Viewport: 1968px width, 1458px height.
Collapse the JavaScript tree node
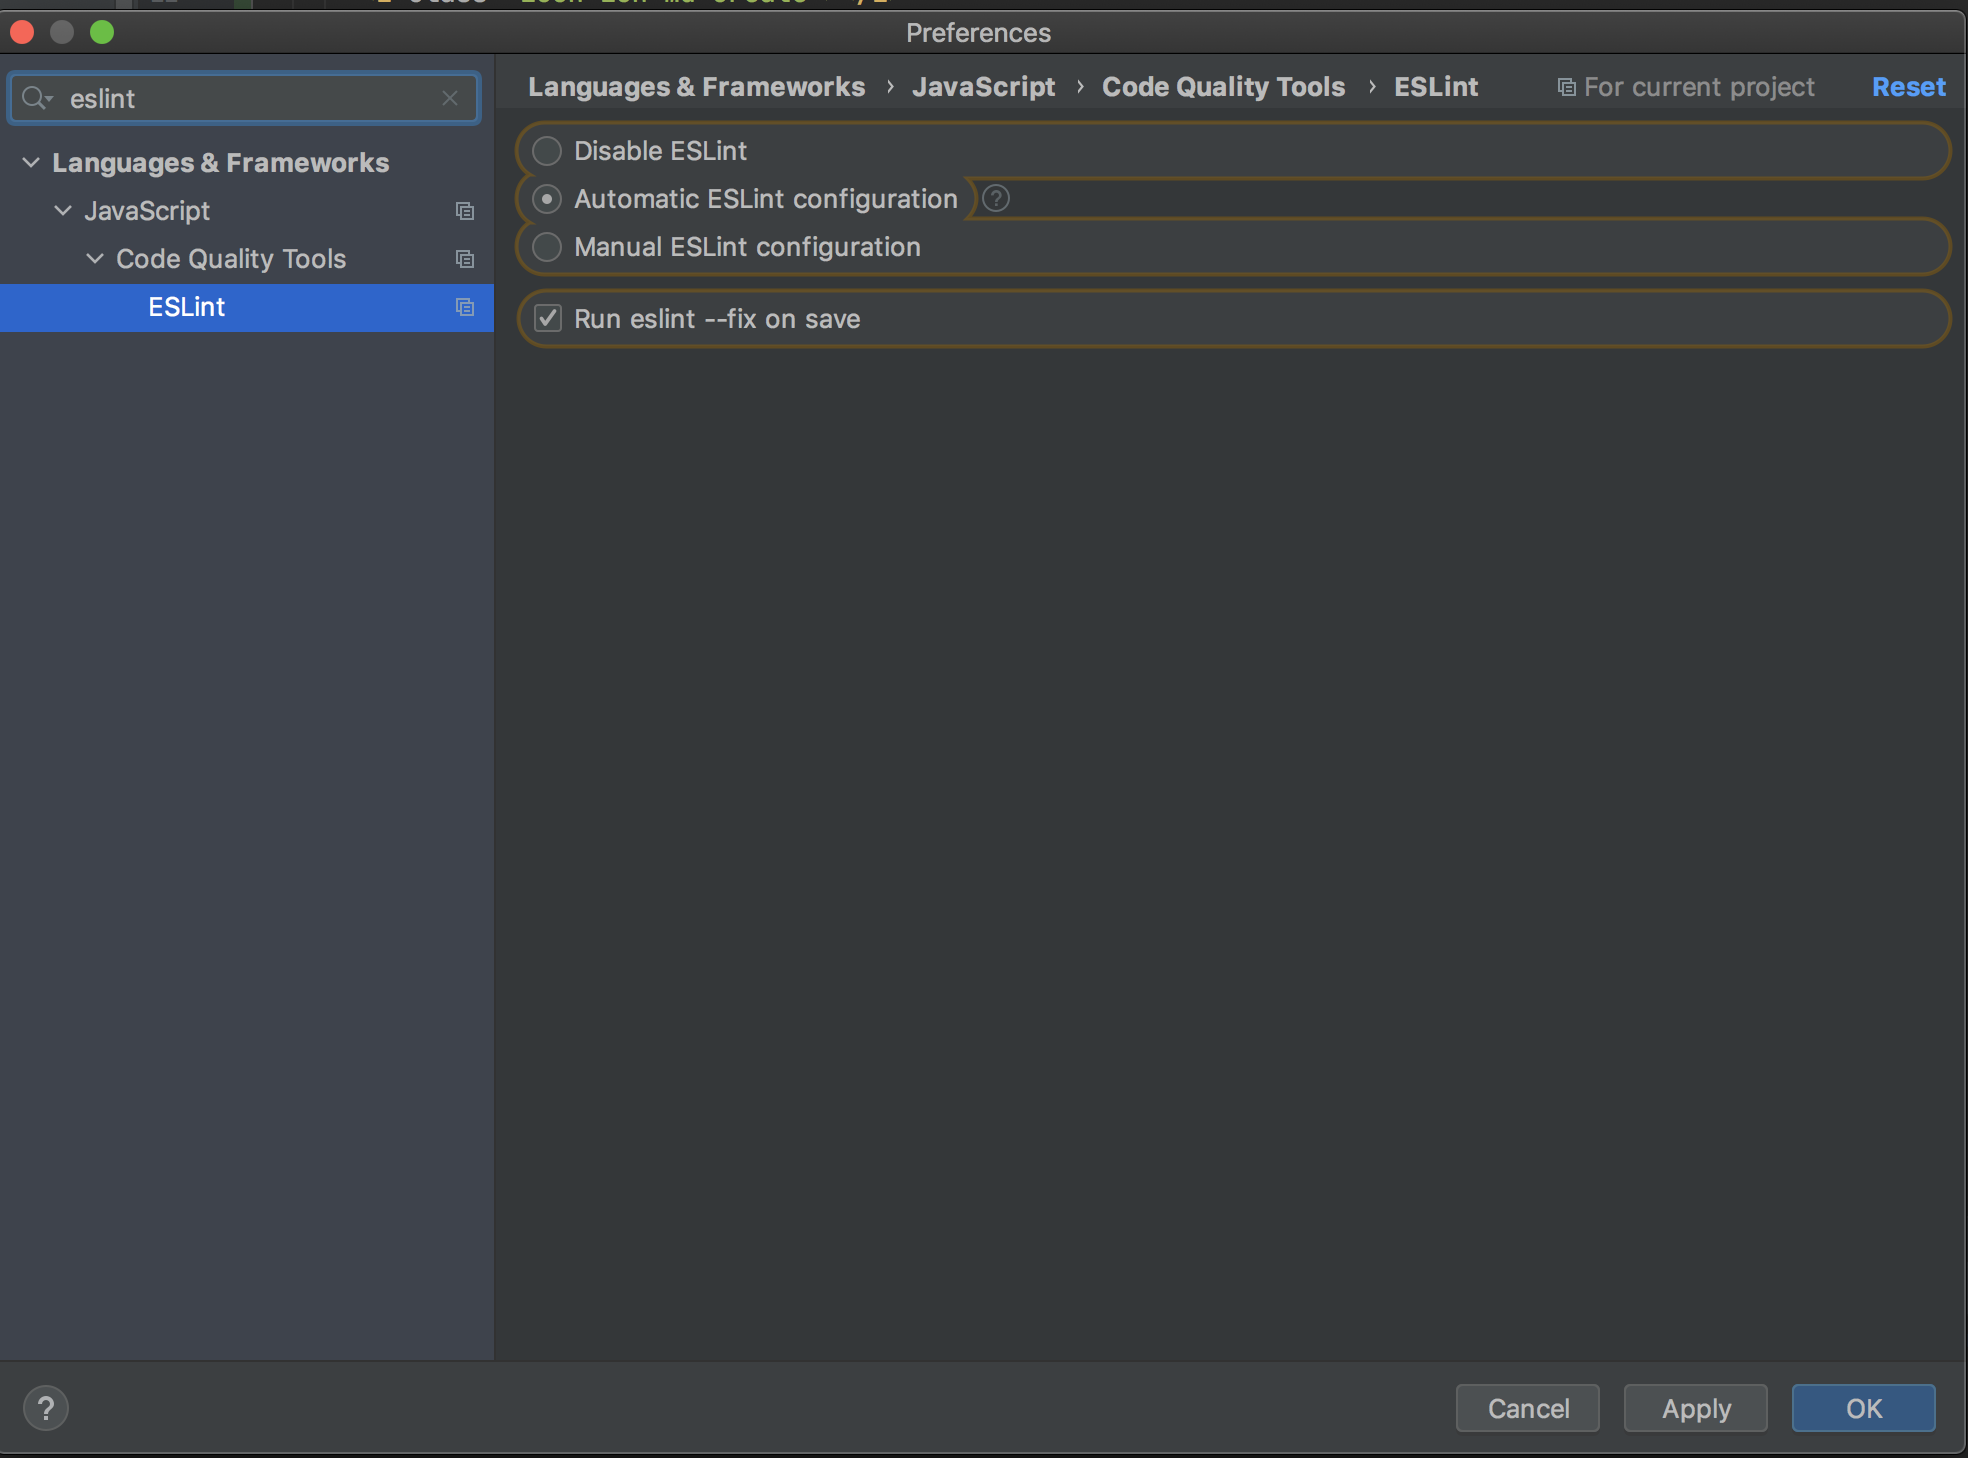(x=63, y=210)
